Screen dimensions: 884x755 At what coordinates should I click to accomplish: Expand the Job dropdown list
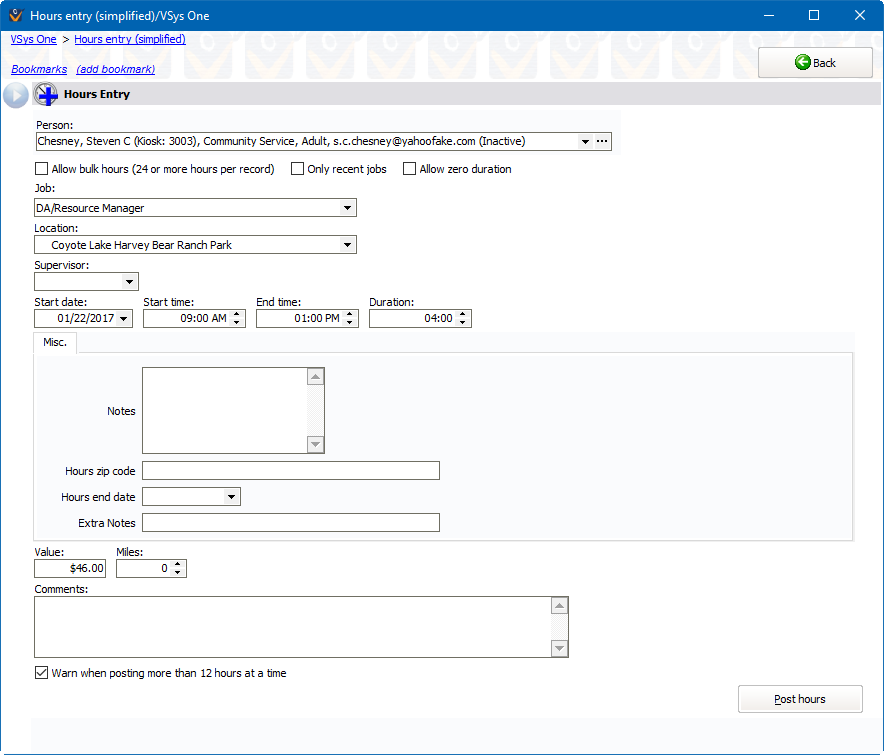click(347, 208)
